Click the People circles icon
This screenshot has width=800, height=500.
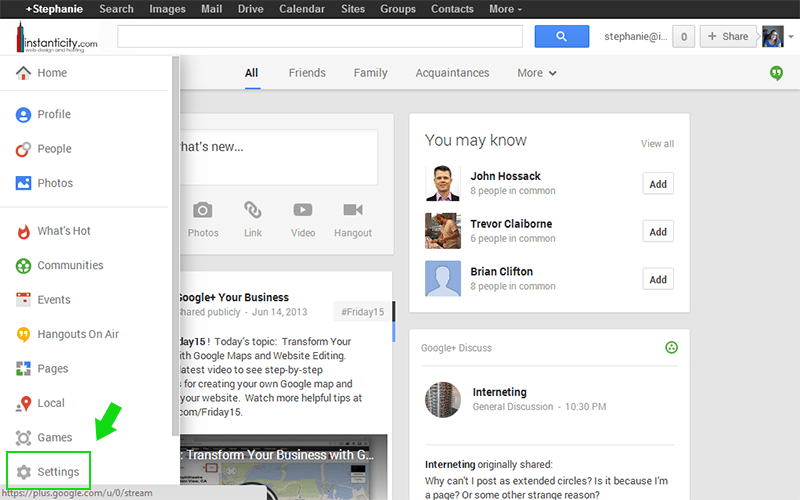point(23,149)
